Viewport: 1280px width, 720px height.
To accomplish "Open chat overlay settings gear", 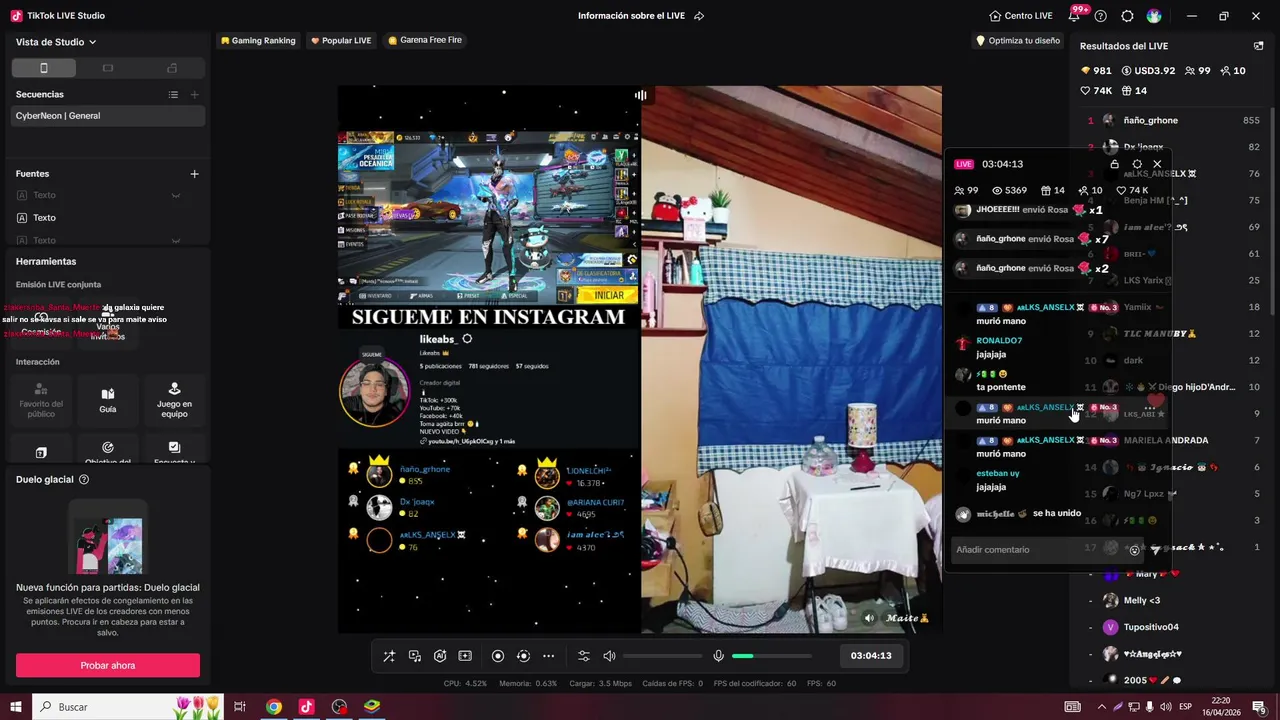I will [x=1137, y=164].
